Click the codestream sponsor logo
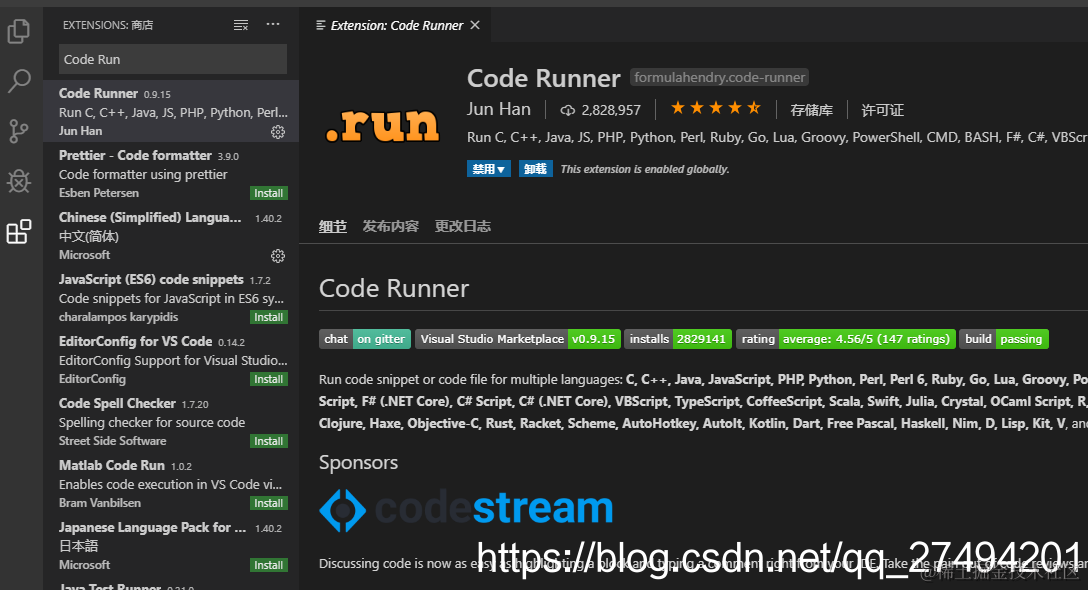1088x590 pixels. [466, 509]
